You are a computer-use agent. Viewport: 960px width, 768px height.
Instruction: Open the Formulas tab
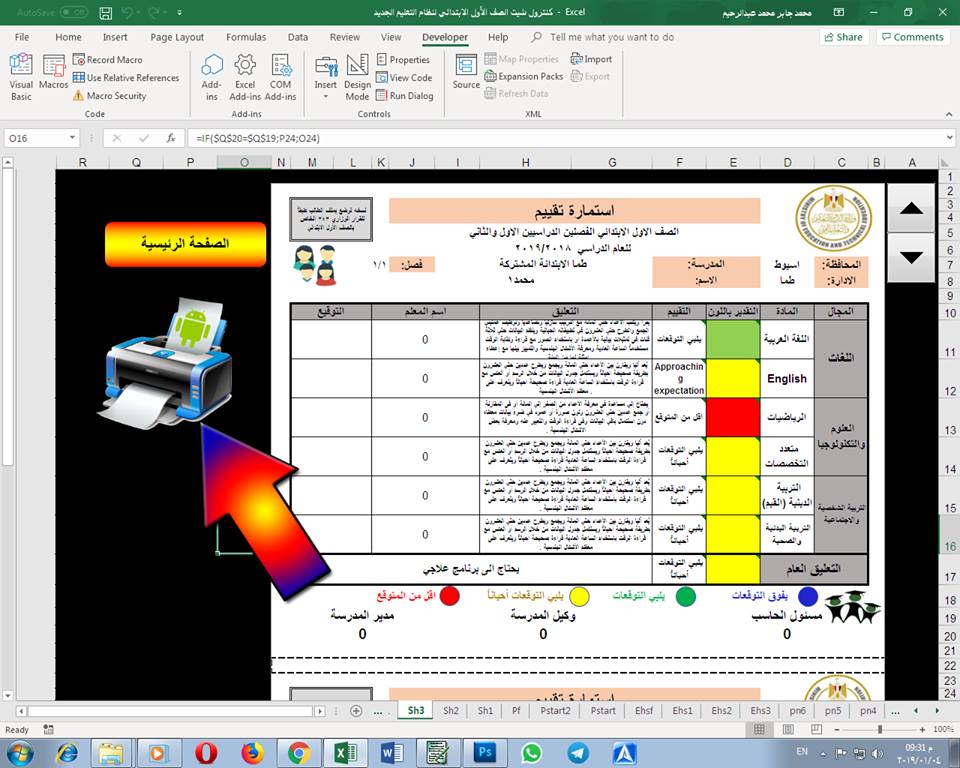[x=246, y=37]
